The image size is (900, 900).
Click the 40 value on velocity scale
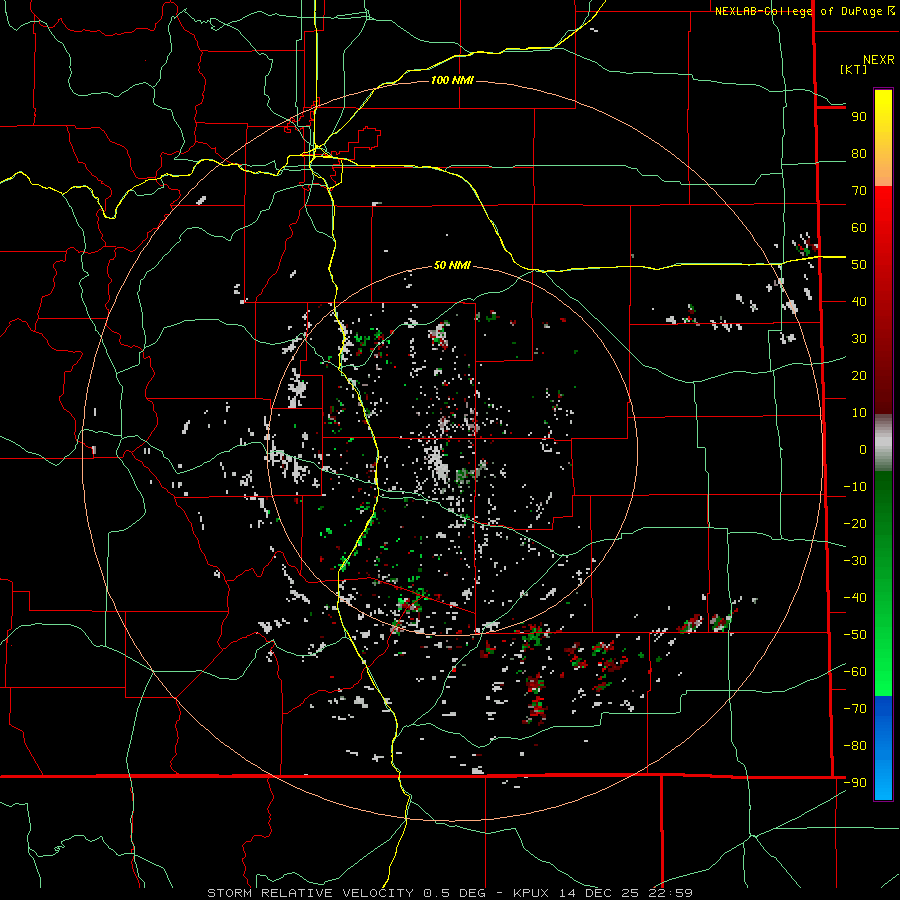tap(859, 301)
